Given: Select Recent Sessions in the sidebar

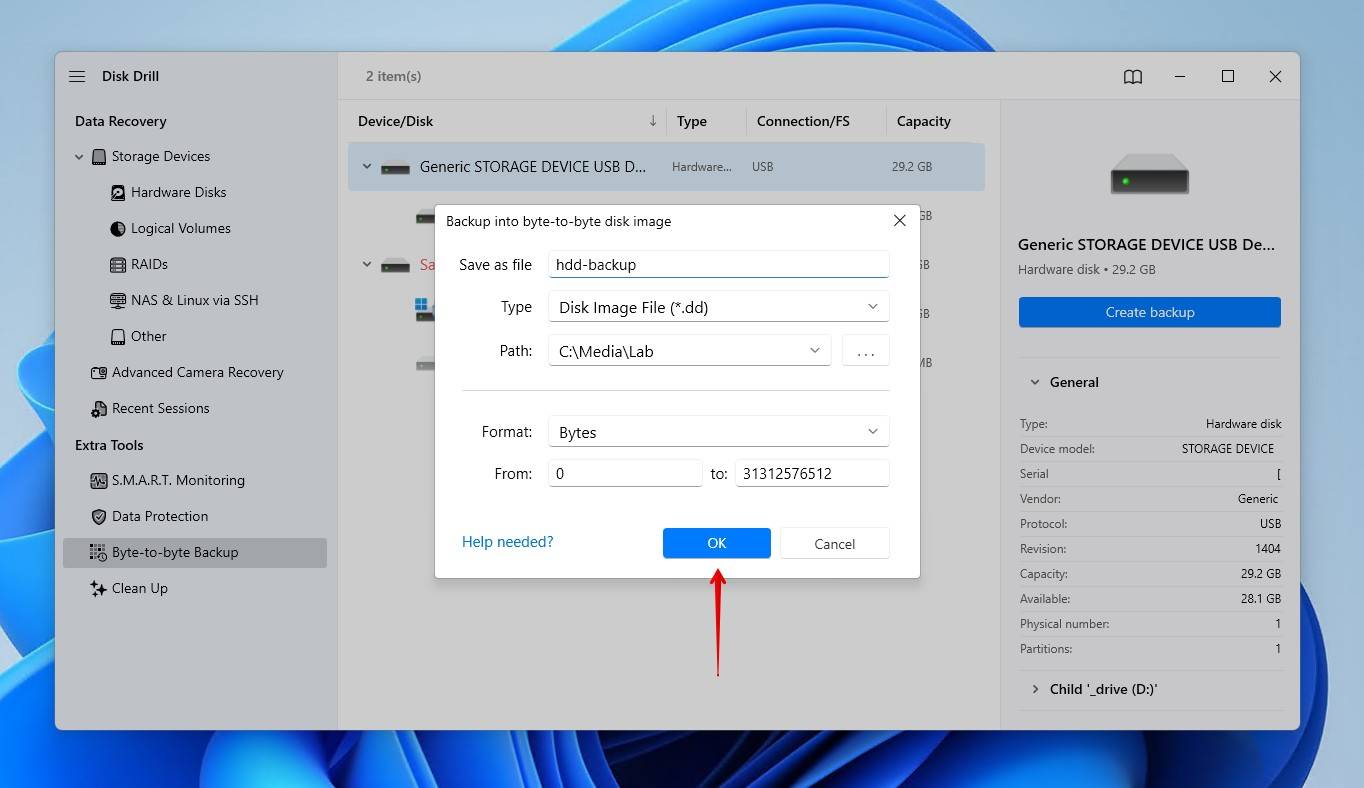Looking at the screenshot, I should (x=160, y=408).
